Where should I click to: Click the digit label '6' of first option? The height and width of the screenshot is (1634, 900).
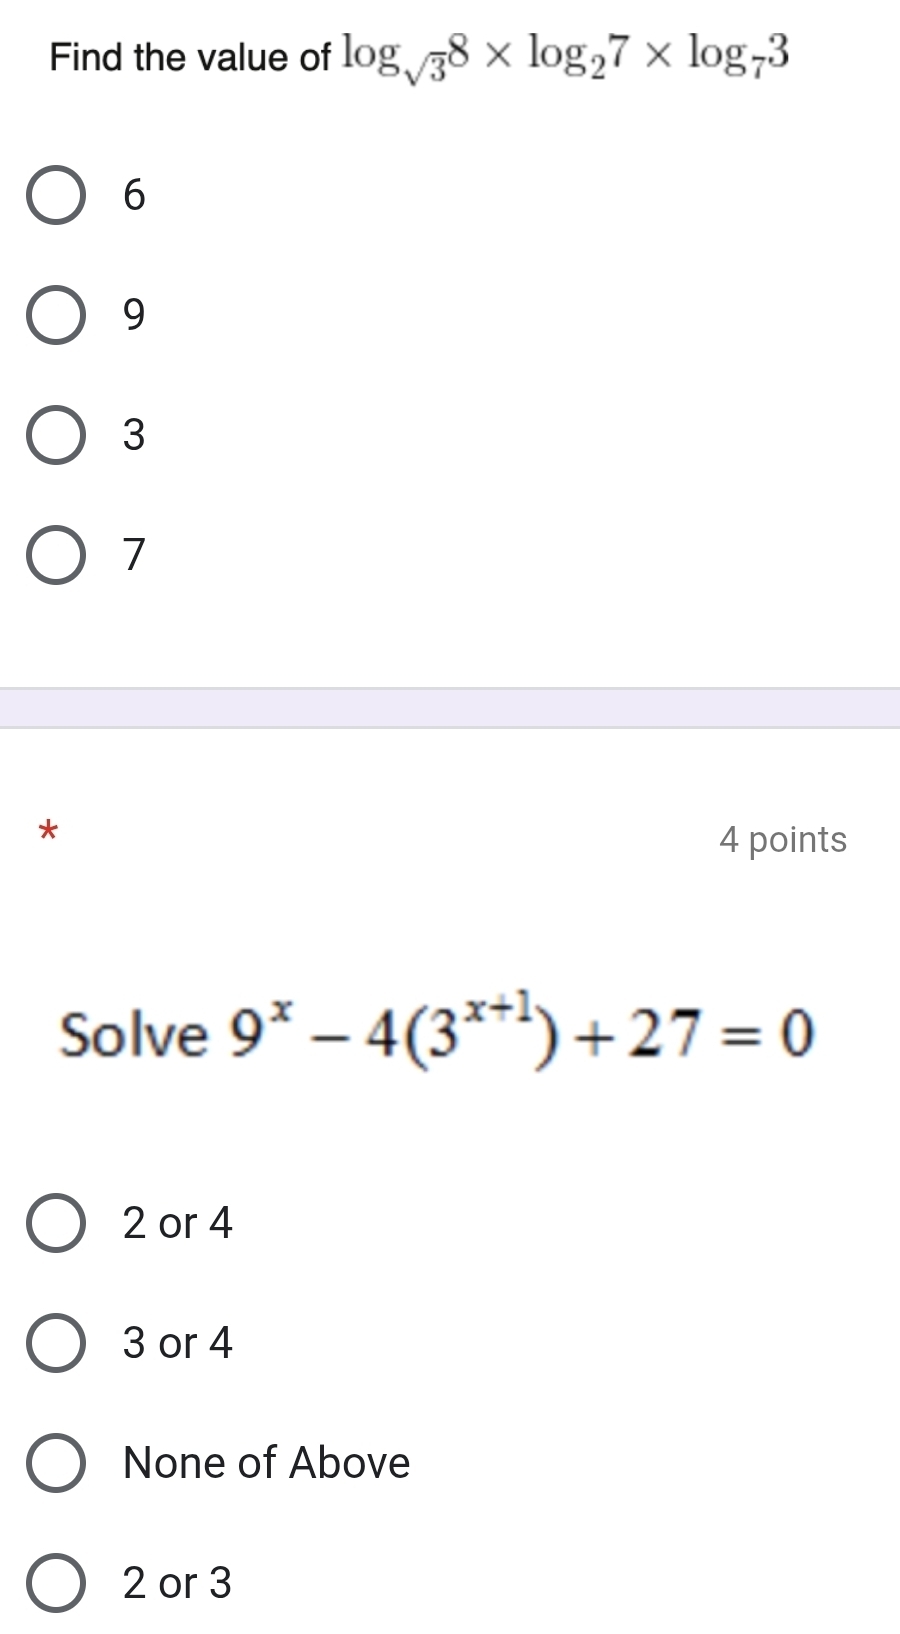coord(134,195)
